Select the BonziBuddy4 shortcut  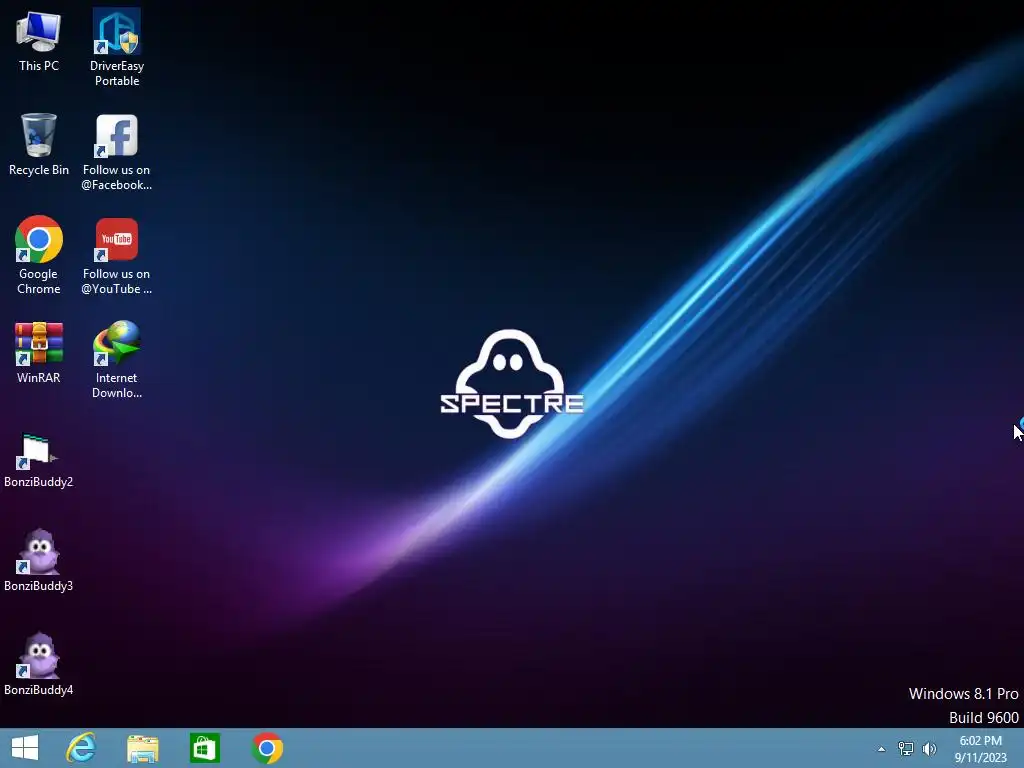tap(39, 664)
